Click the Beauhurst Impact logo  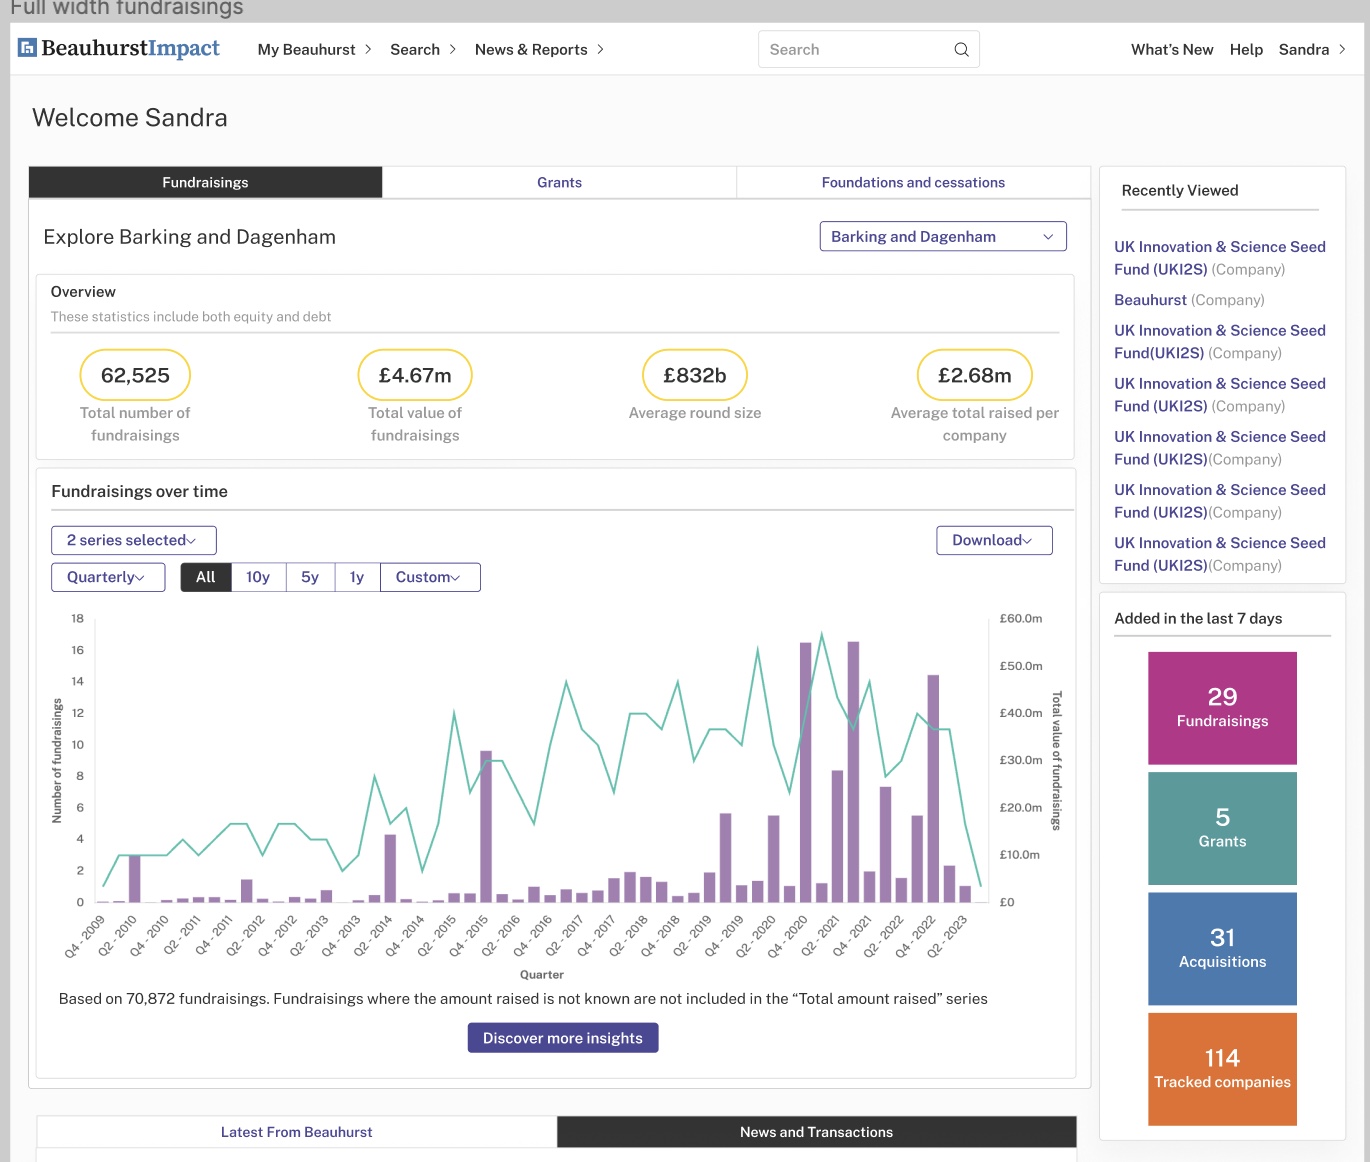119,48
